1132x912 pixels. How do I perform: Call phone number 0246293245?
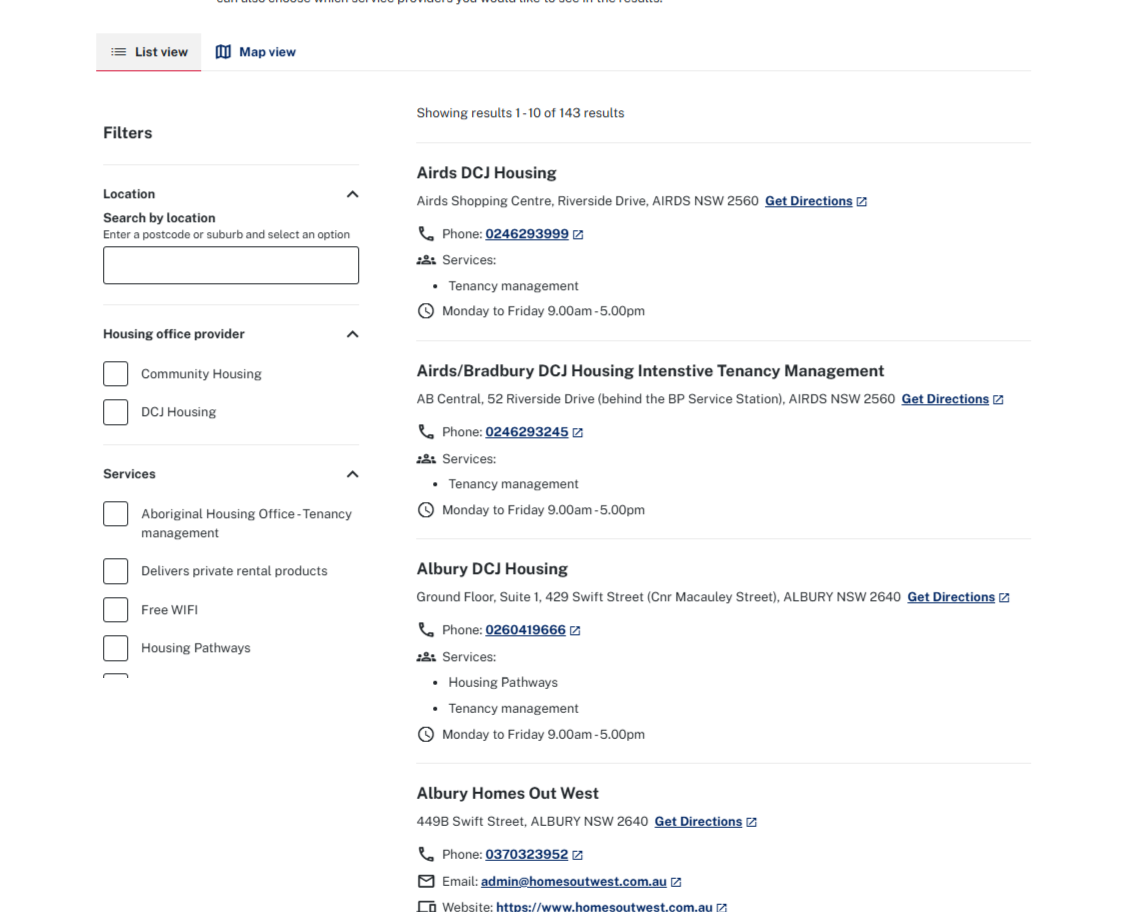point(527,432)
